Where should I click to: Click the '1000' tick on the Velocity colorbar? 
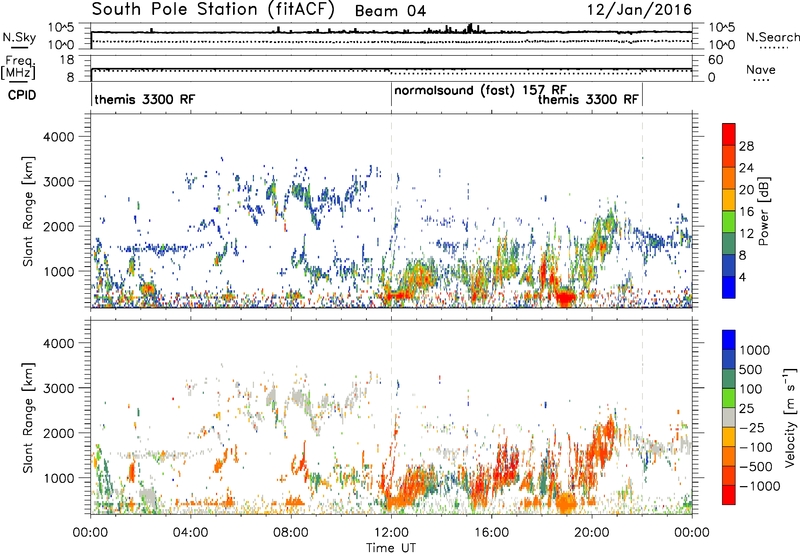(754, 350)
